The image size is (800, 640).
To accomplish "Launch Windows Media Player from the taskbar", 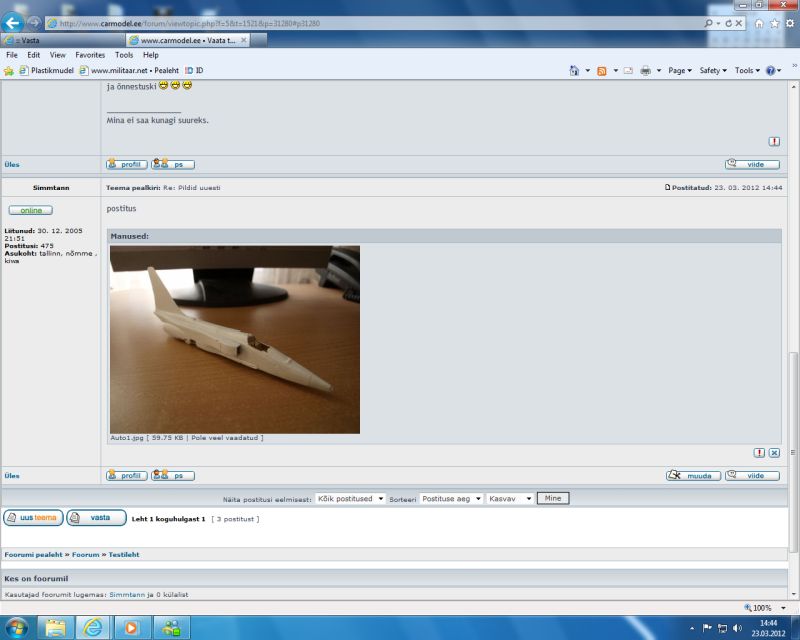I will (130, 627).
